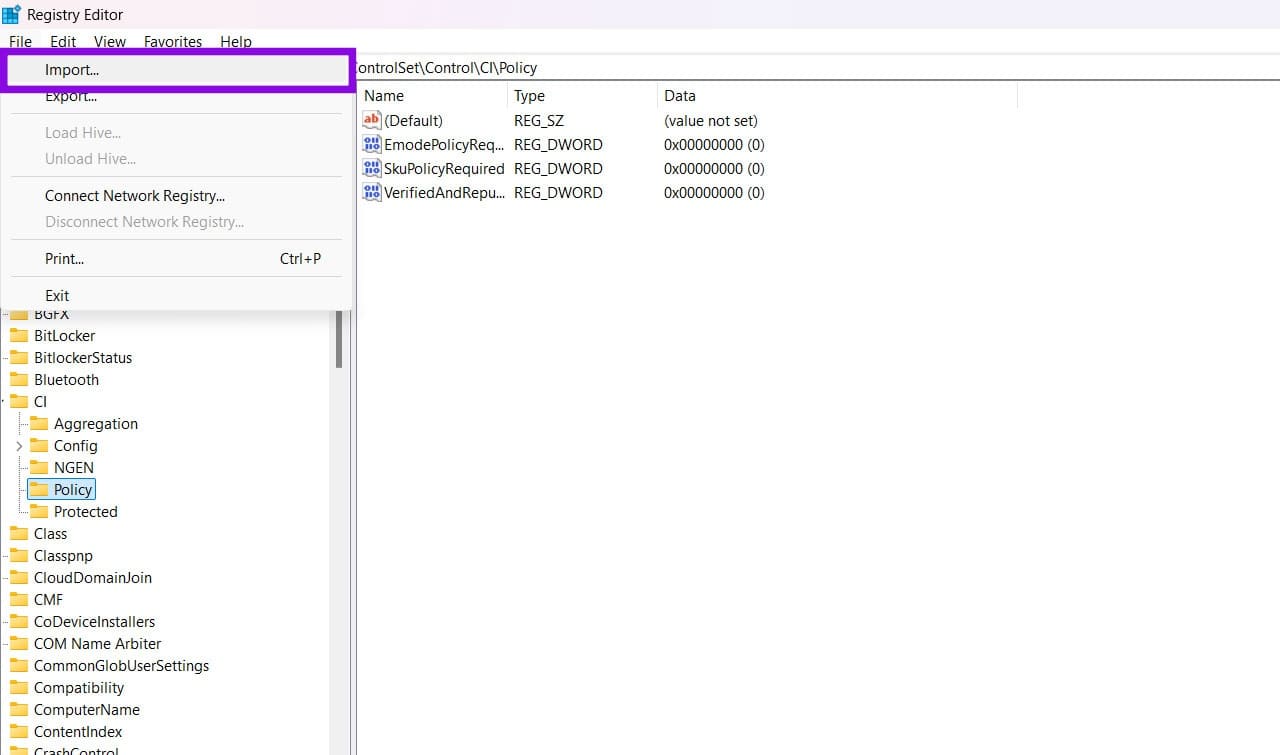
Task: Click the BitlockerStatus folder icon
Action: click(x=19, y=357)
